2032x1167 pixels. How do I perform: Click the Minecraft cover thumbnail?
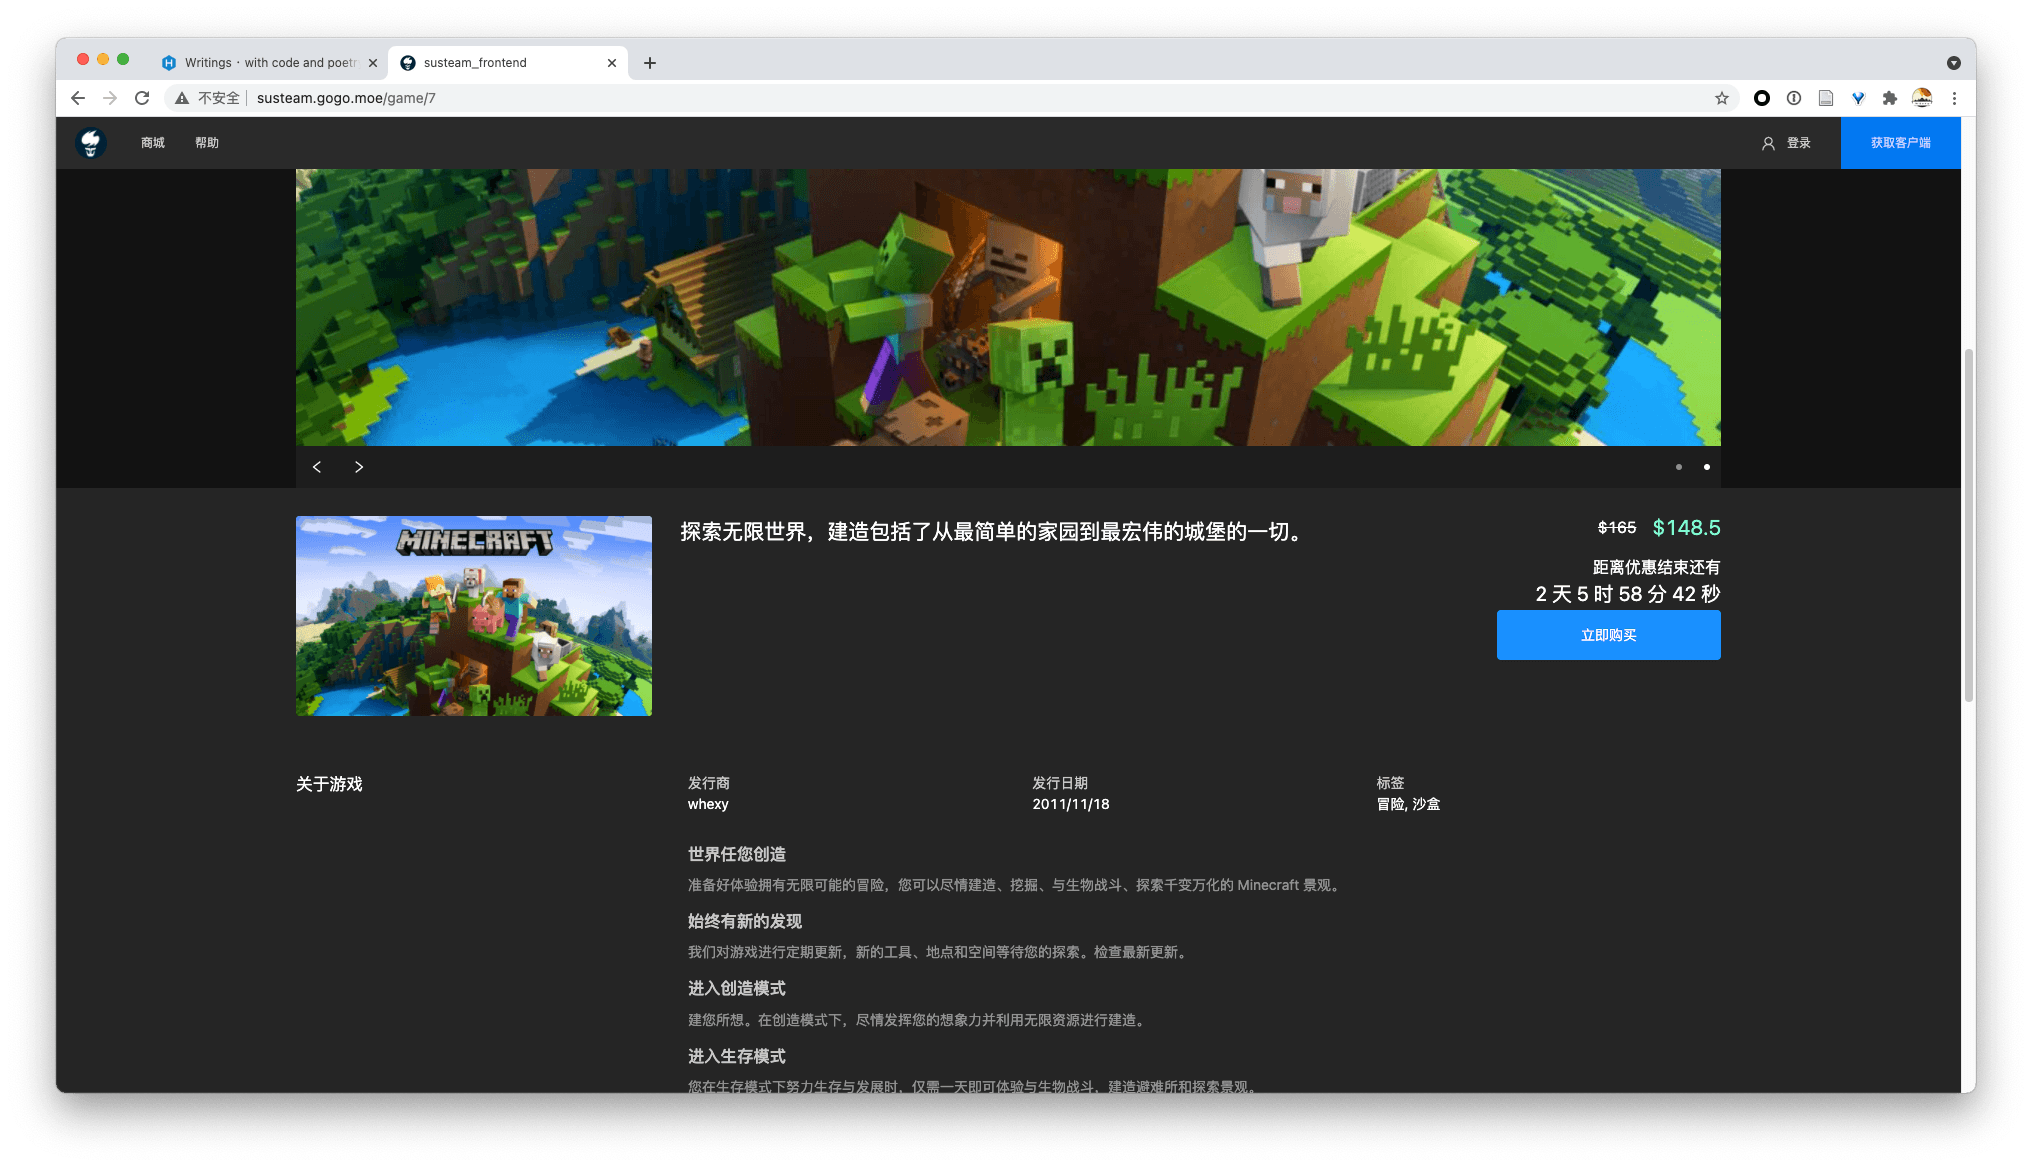(474, 616)
